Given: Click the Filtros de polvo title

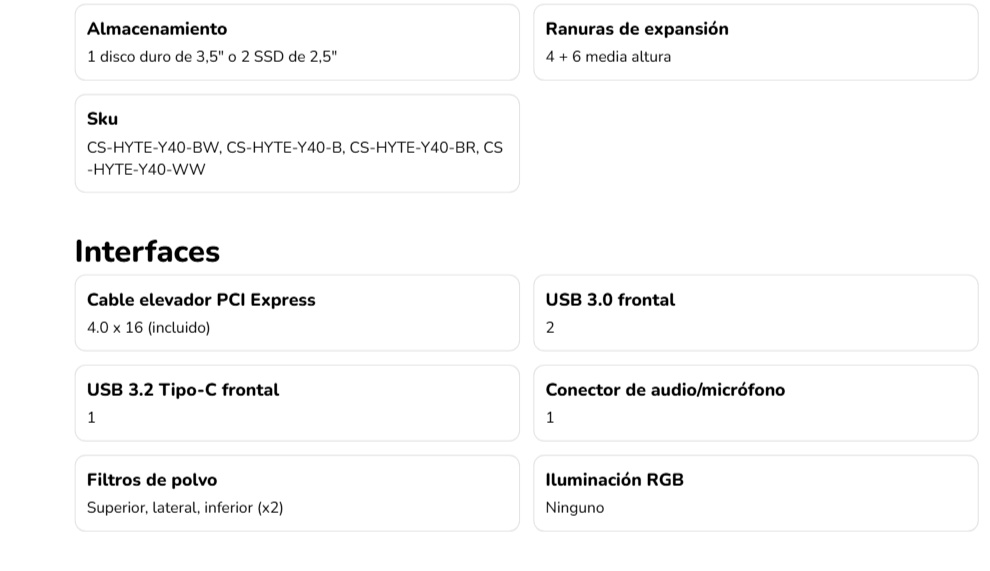Looking at the screenshot, I should [152, 480].
